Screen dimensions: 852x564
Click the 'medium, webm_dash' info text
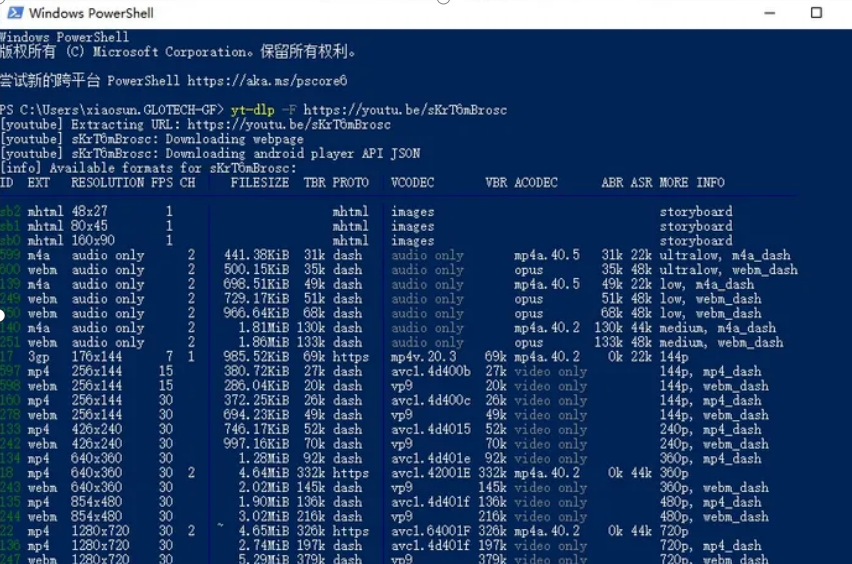[x=721, y=342]
